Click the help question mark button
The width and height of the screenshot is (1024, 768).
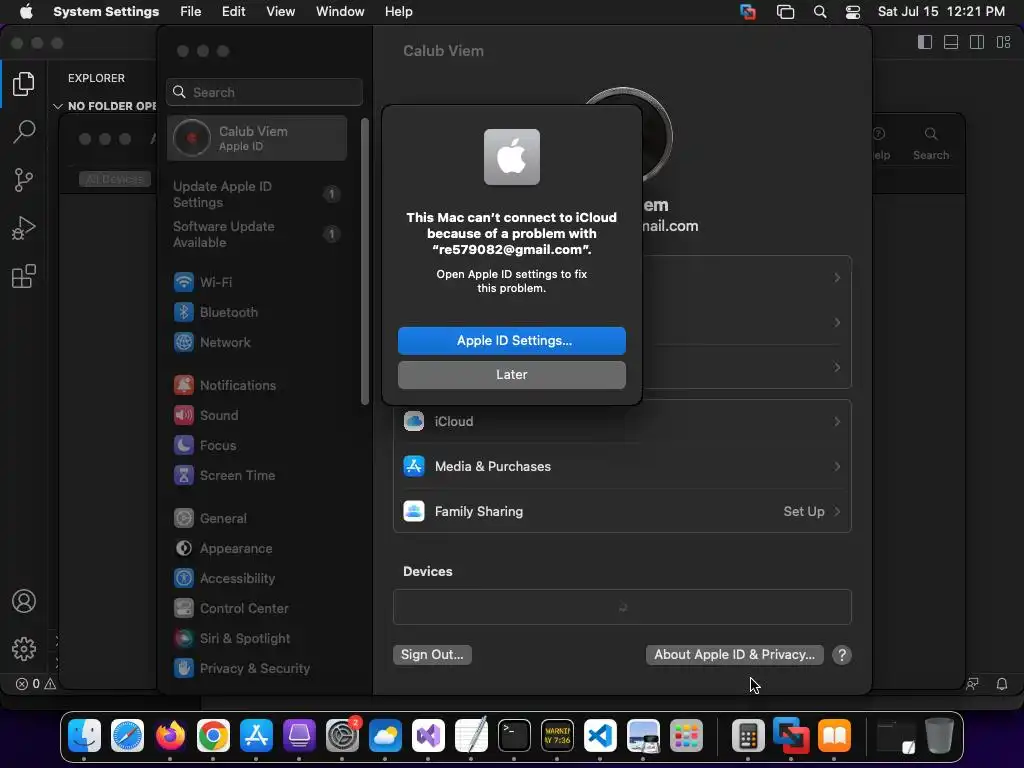click(x=842, y=655)
